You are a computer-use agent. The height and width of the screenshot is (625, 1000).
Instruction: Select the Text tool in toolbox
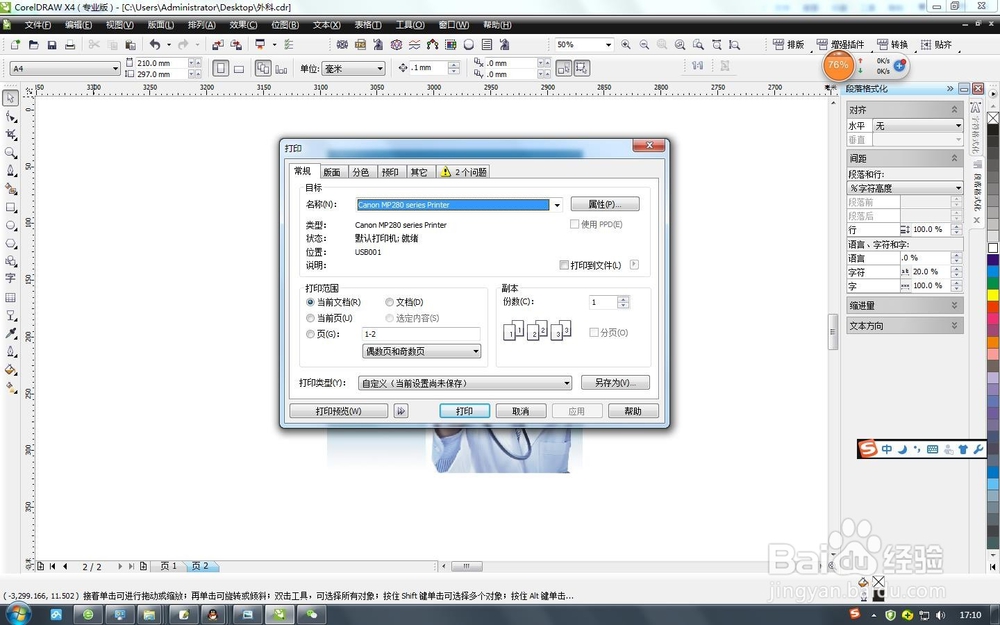tap(11, 279)
